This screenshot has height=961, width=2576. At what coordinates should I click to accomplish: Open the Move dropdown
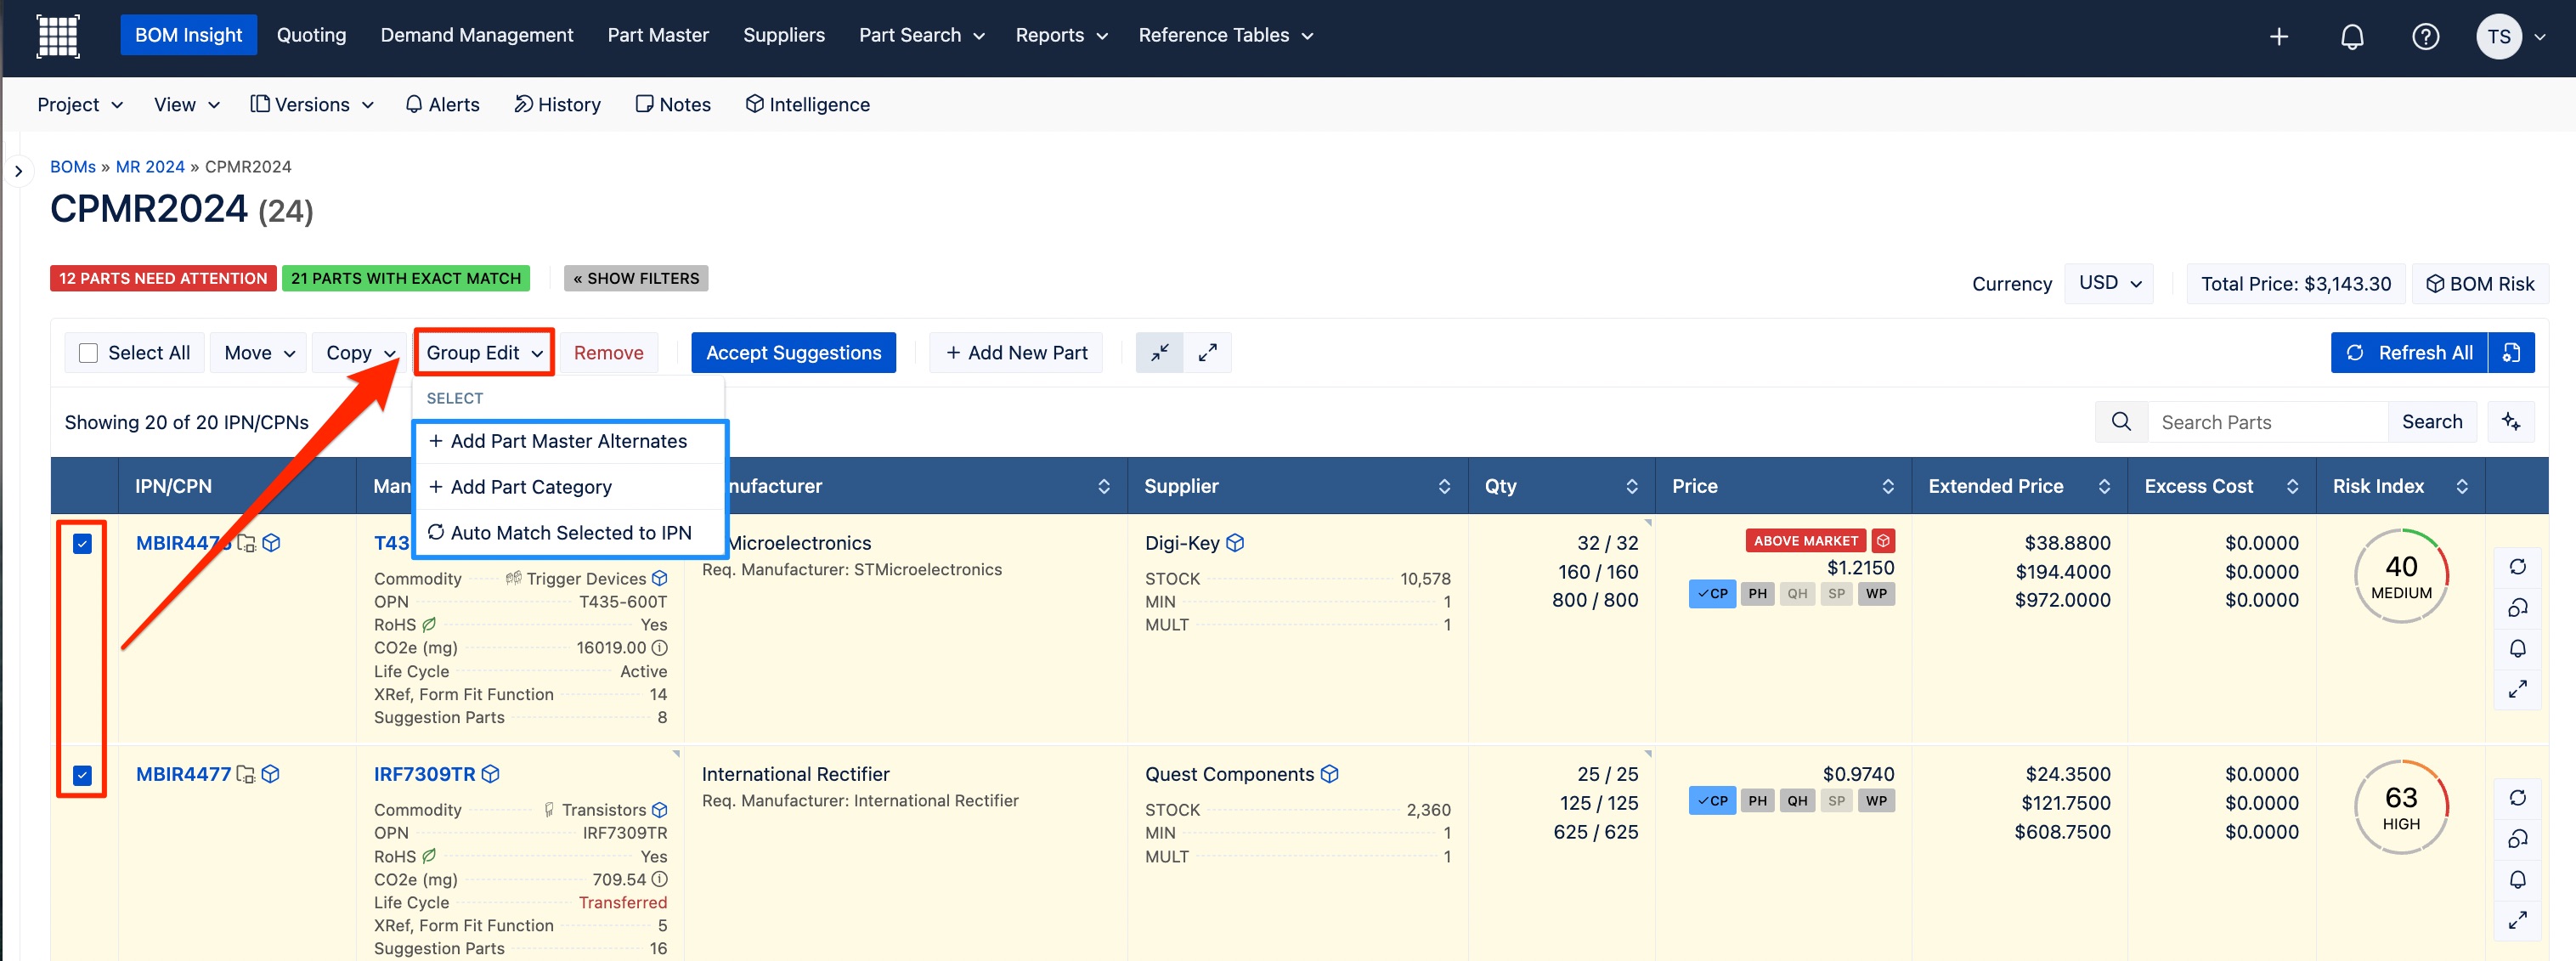tap(259, 353)
